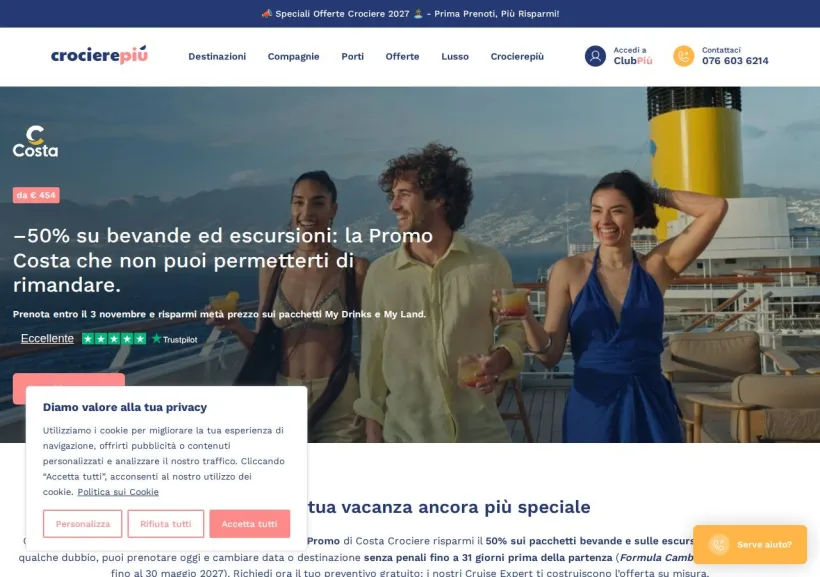Call the number 076 603 6214
The image size is (820, 577).
click(735, 61)
